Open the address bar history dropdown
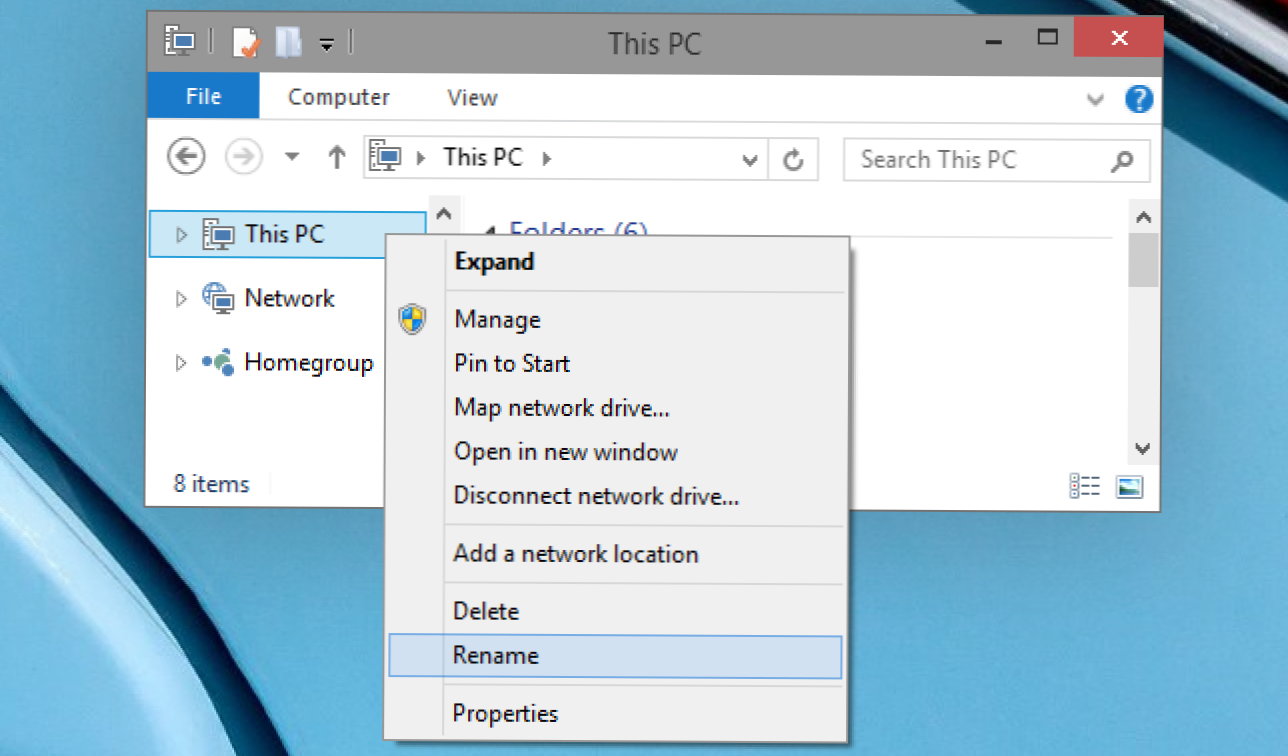Image resolution: width=1288 pixels, height=756 pixels. click(750, 160)
